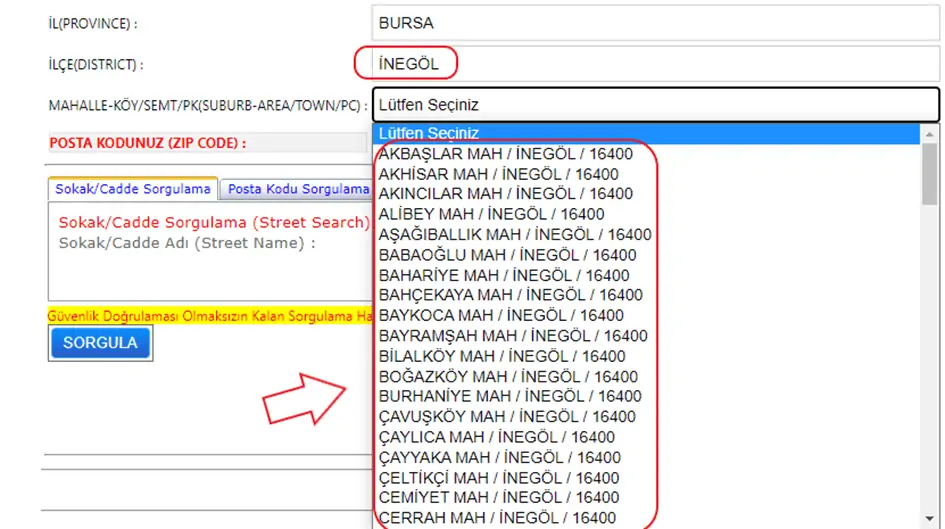Image resolution: width=945 pixels, height=529 pixels.
Task: Open the Mahalle-Köy Lütfen Seçiniz dropdown
Action: 655,105
